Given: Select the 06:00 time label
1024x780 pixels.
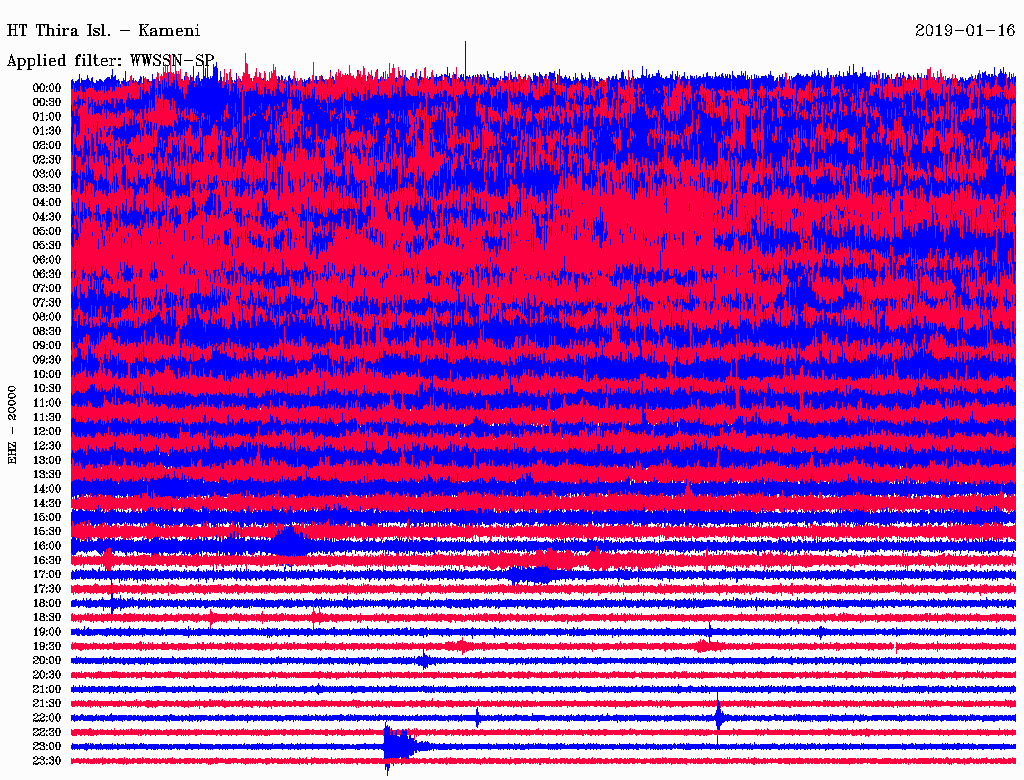Looking at the screenshot, I should [47, 260].
